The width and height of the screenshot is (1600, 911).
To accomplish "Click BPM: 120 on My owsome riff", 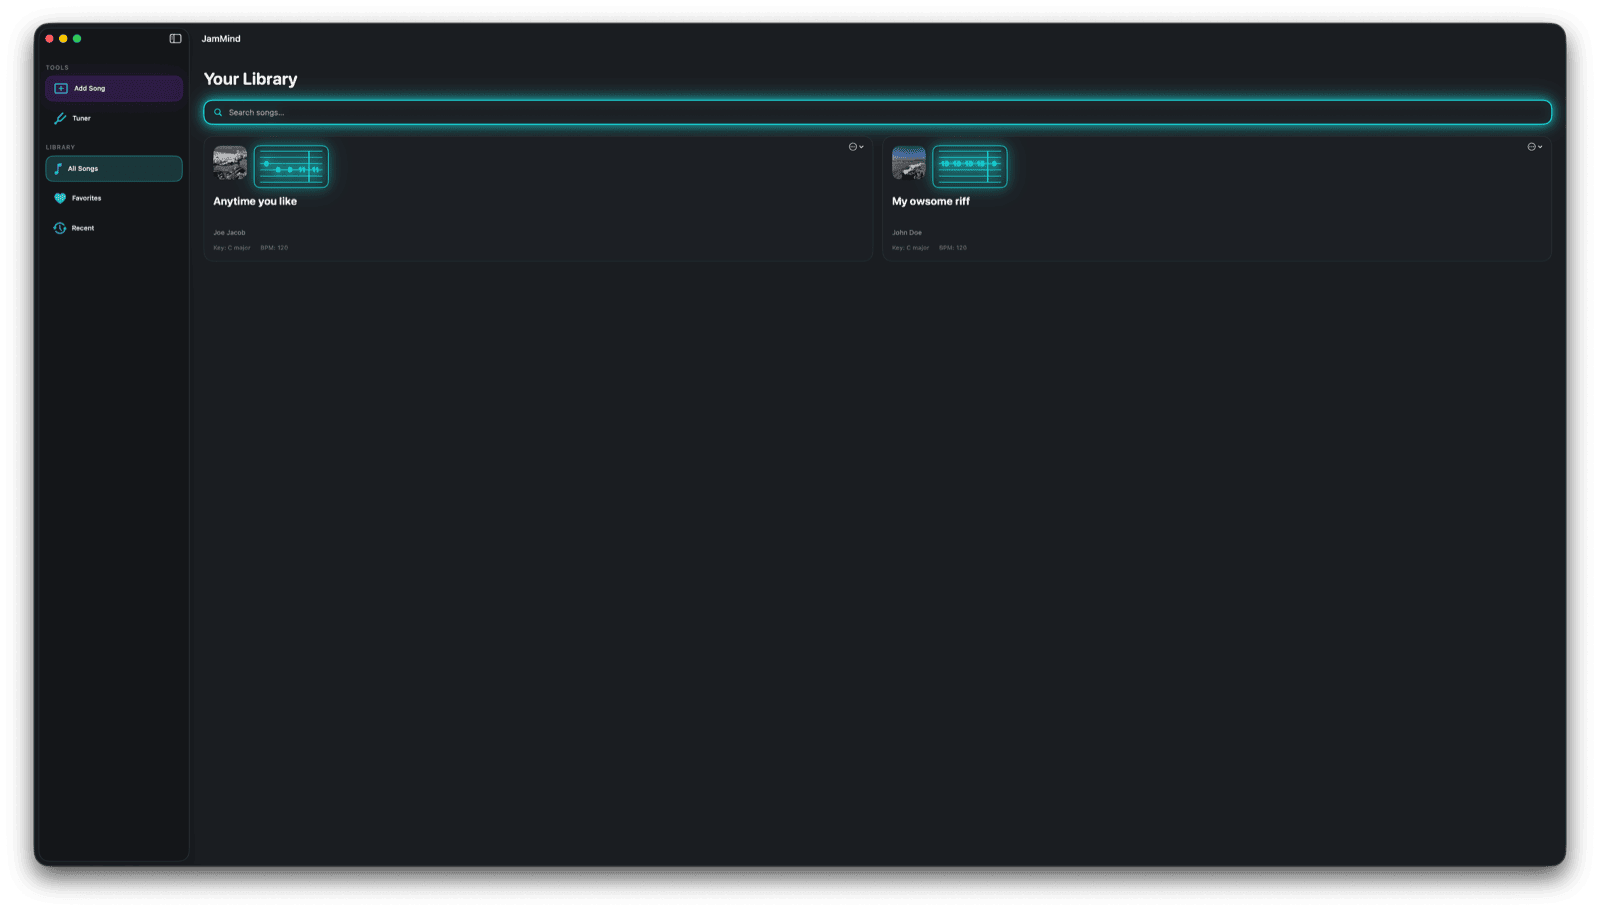I will 953,248.
